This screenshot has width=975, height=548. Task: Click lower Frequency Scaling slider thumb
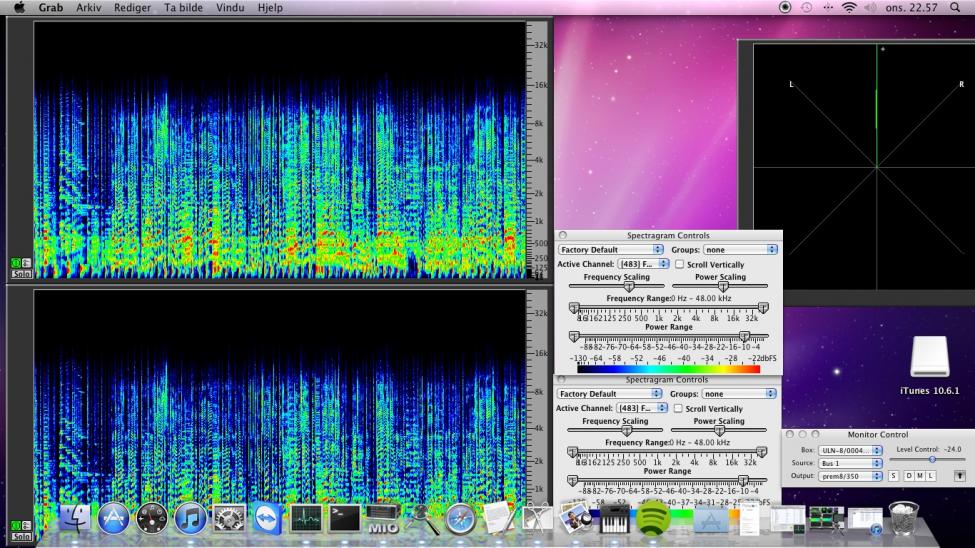tap(627, 430)
